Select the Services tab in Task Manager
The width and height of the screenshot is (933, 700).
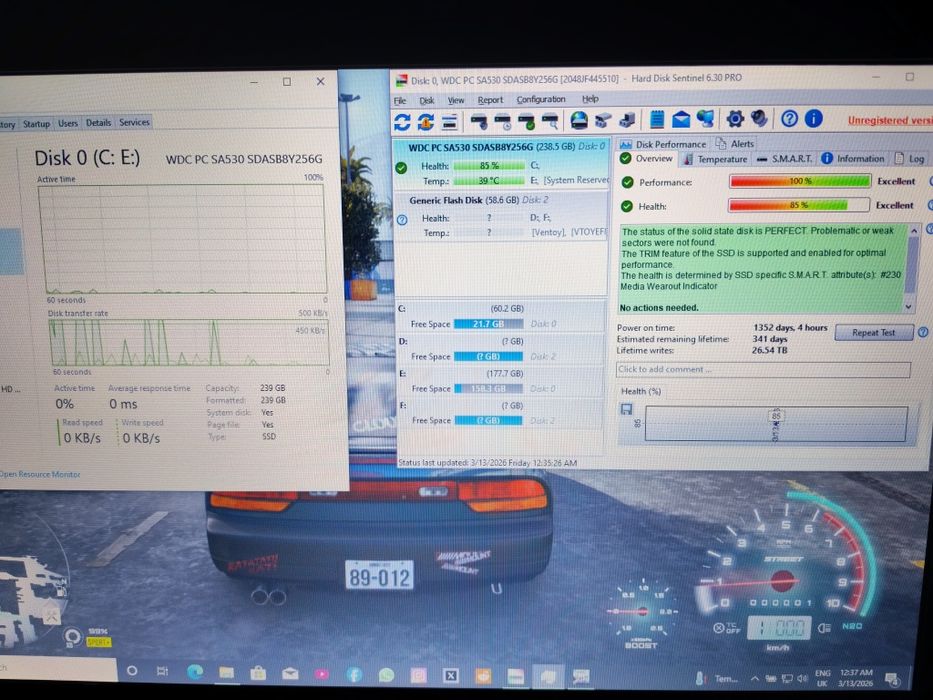point(134,122)
